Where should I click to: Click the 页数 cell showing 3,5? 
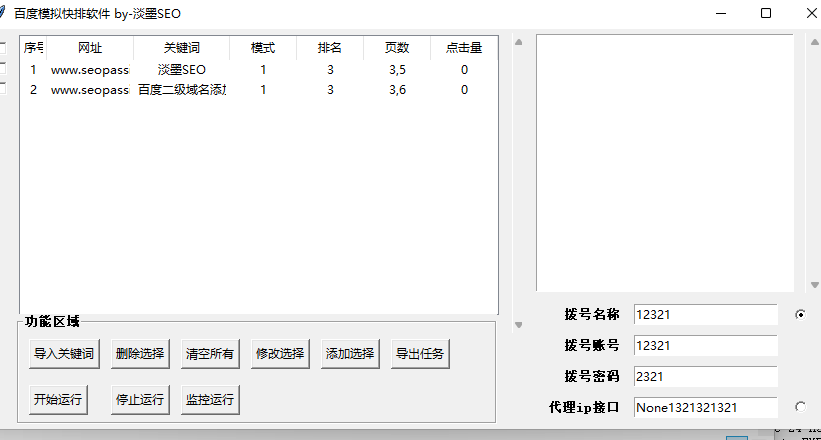pos(397,70)
